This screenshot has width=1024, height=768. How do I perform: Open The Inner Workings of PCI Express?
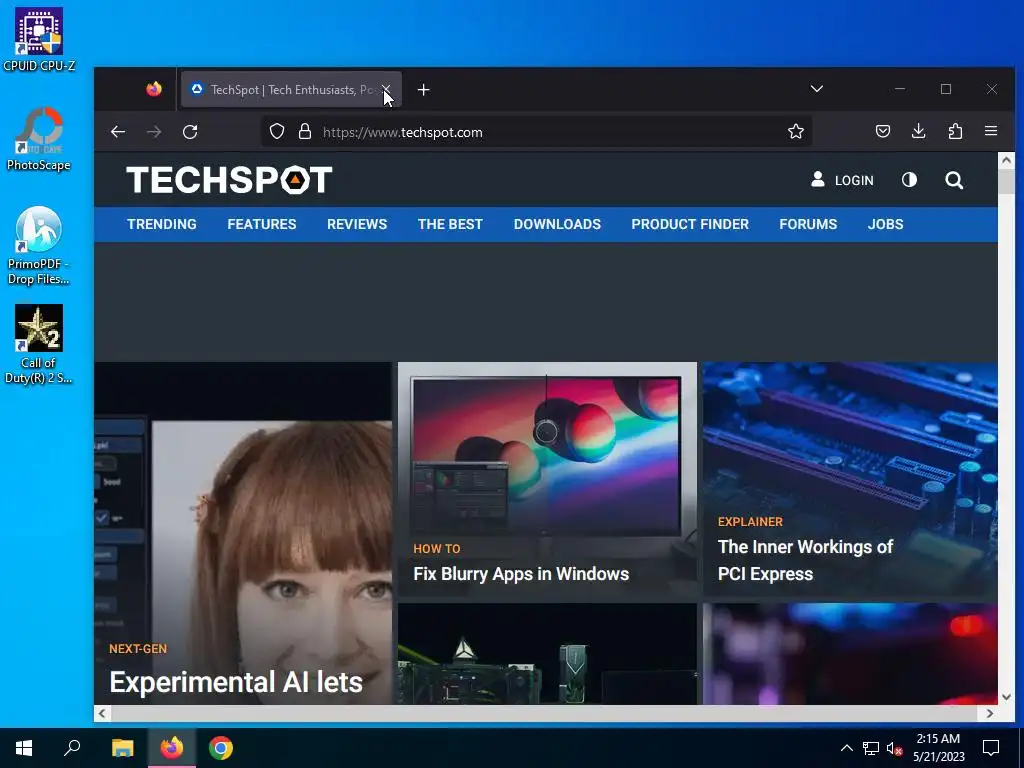click(x=805, y=560)
